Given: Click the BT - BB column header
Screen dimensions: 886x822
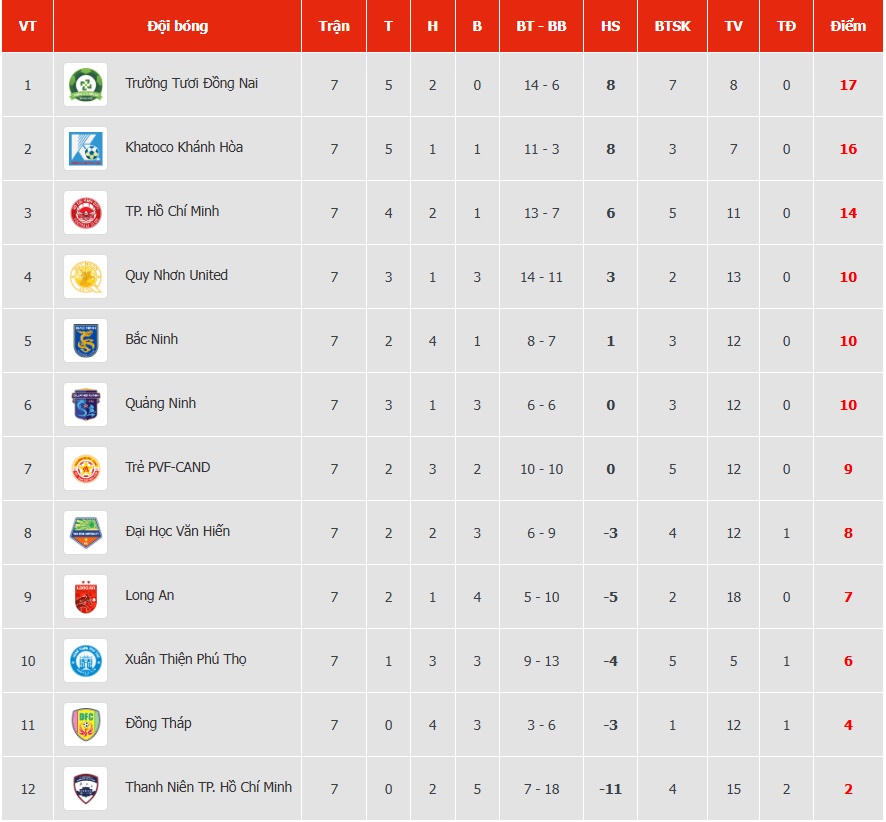Looking at the screenshot, I should pos(541,26).
